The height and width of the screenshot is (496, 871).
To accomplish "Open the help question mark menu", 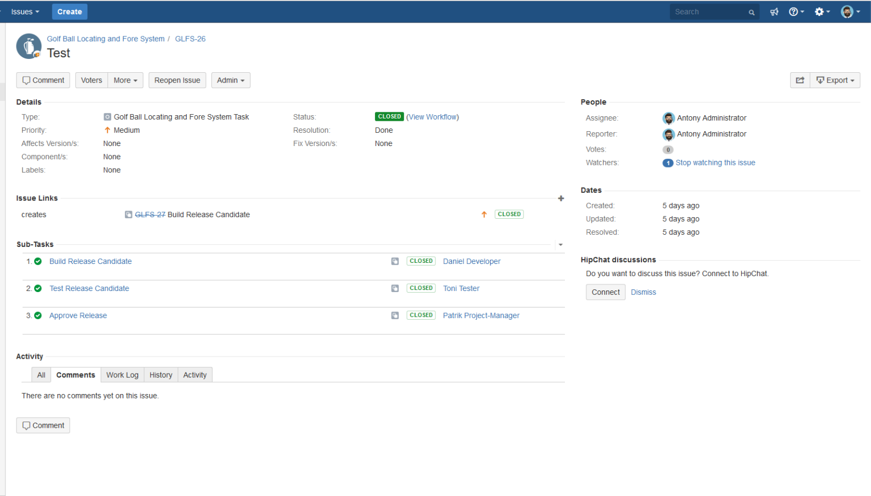I will (796, 12).
